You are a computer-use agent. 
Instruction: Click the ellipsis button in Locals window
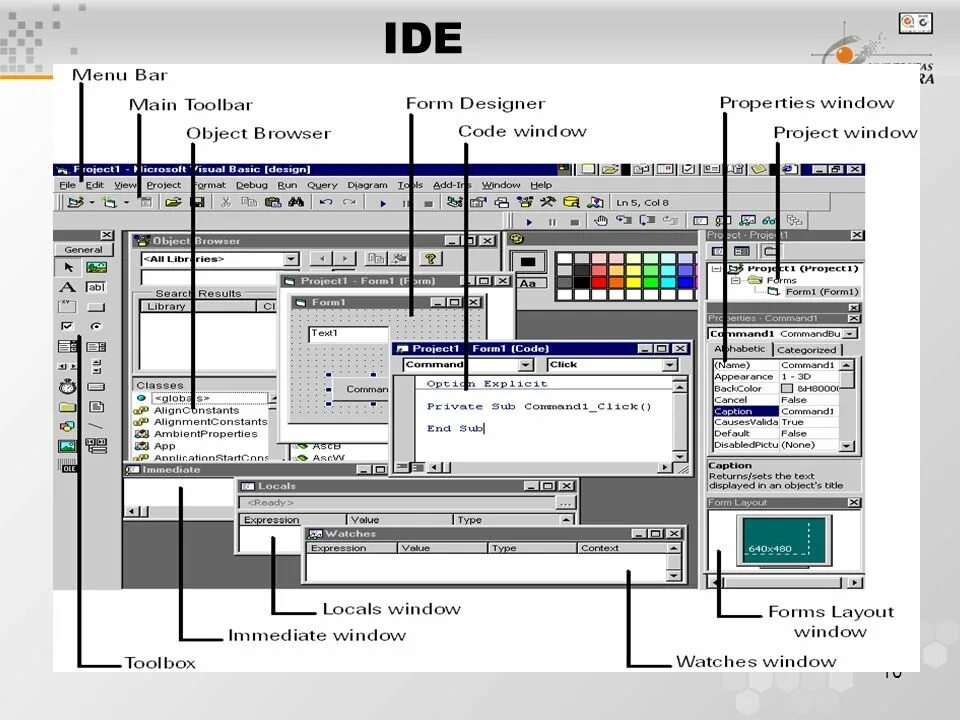(x=565, y=503)
